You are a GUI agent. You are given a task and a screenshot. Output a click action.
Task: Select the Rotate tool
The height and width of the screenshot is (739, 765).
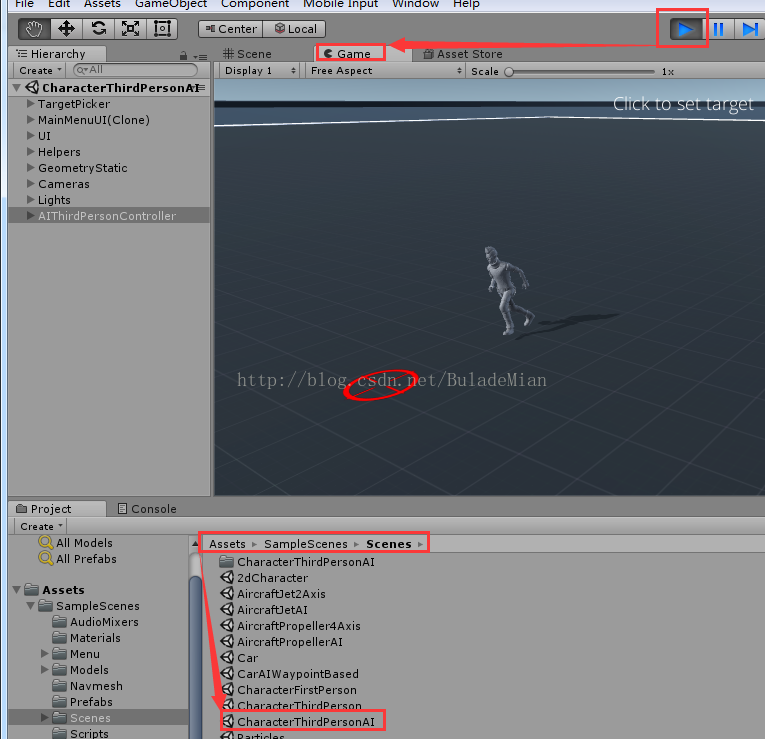99,29
